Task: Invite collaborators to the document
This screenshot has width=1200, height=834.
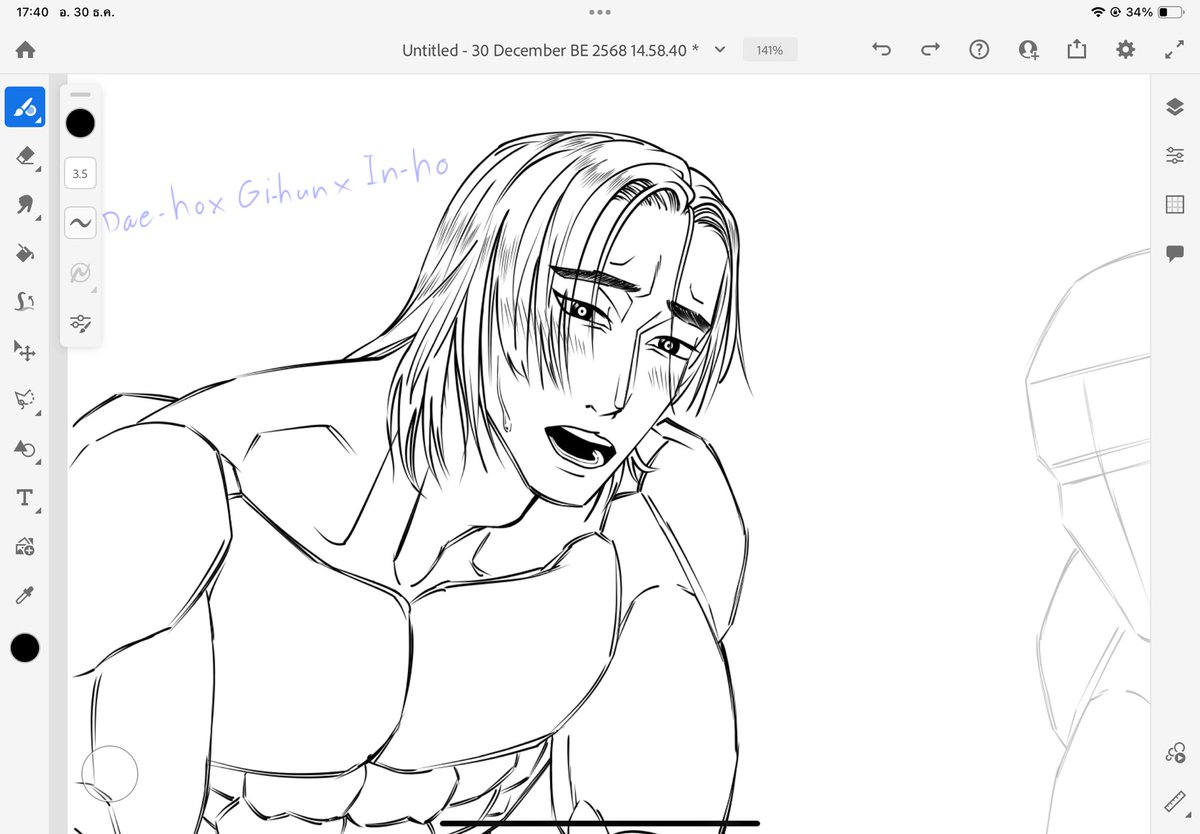Action: click(x=1028, y=50)
